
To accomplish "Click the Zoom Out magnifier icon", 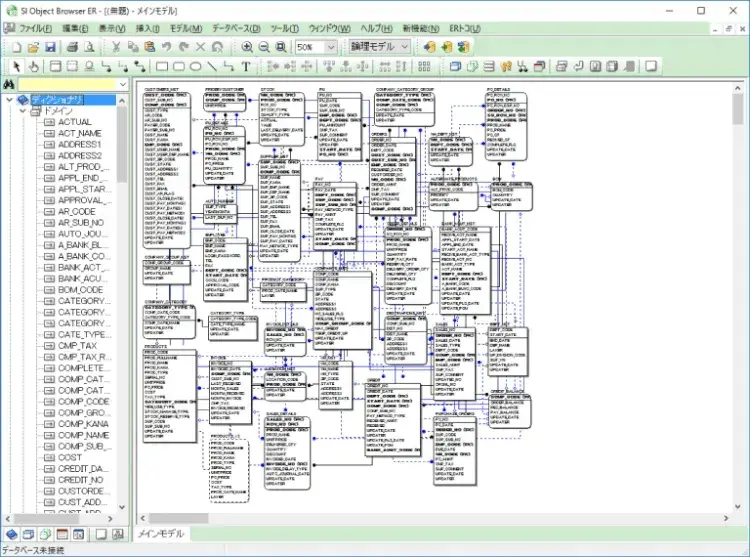I will pyautogui.click(x=263, y=46).
